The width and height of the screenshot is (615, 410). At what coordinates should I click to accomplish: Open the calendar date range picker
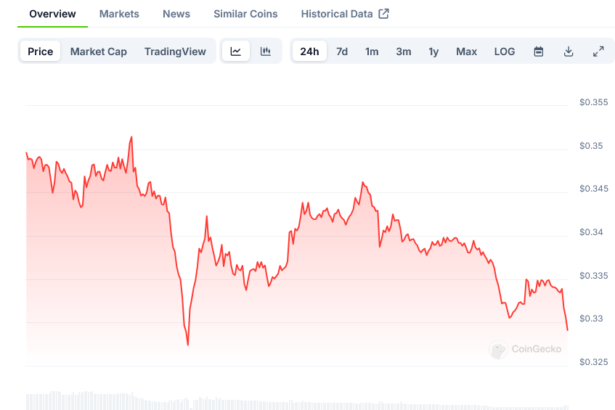(538, 51)
